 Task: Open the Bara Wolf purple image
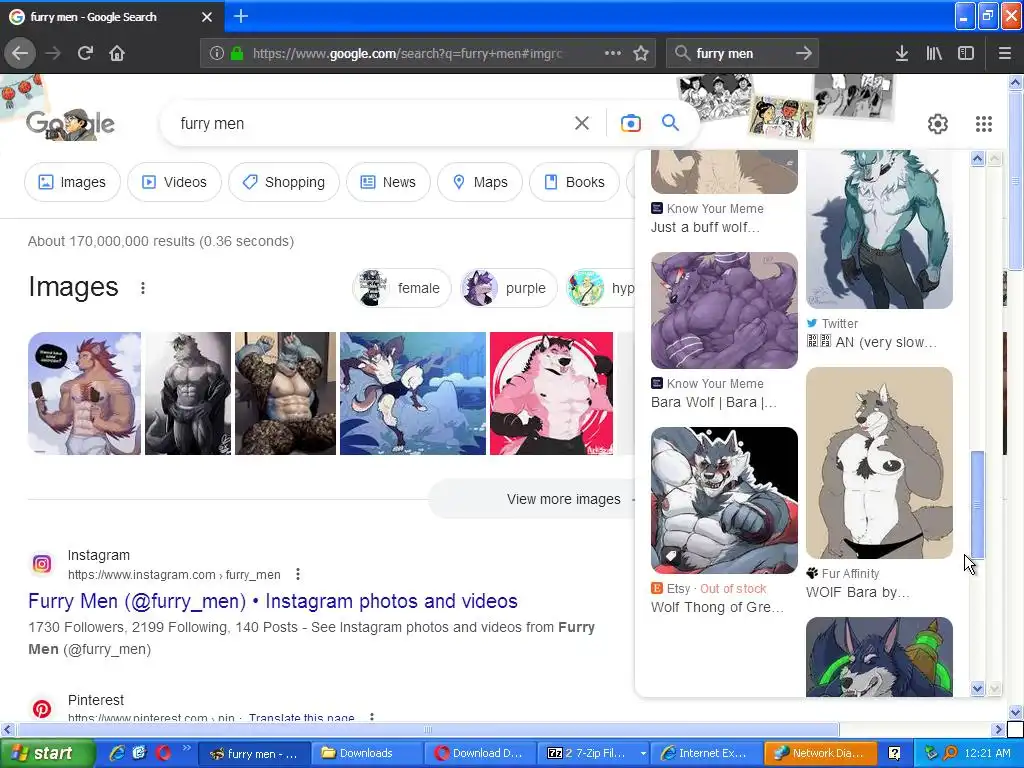pos(724,310)
